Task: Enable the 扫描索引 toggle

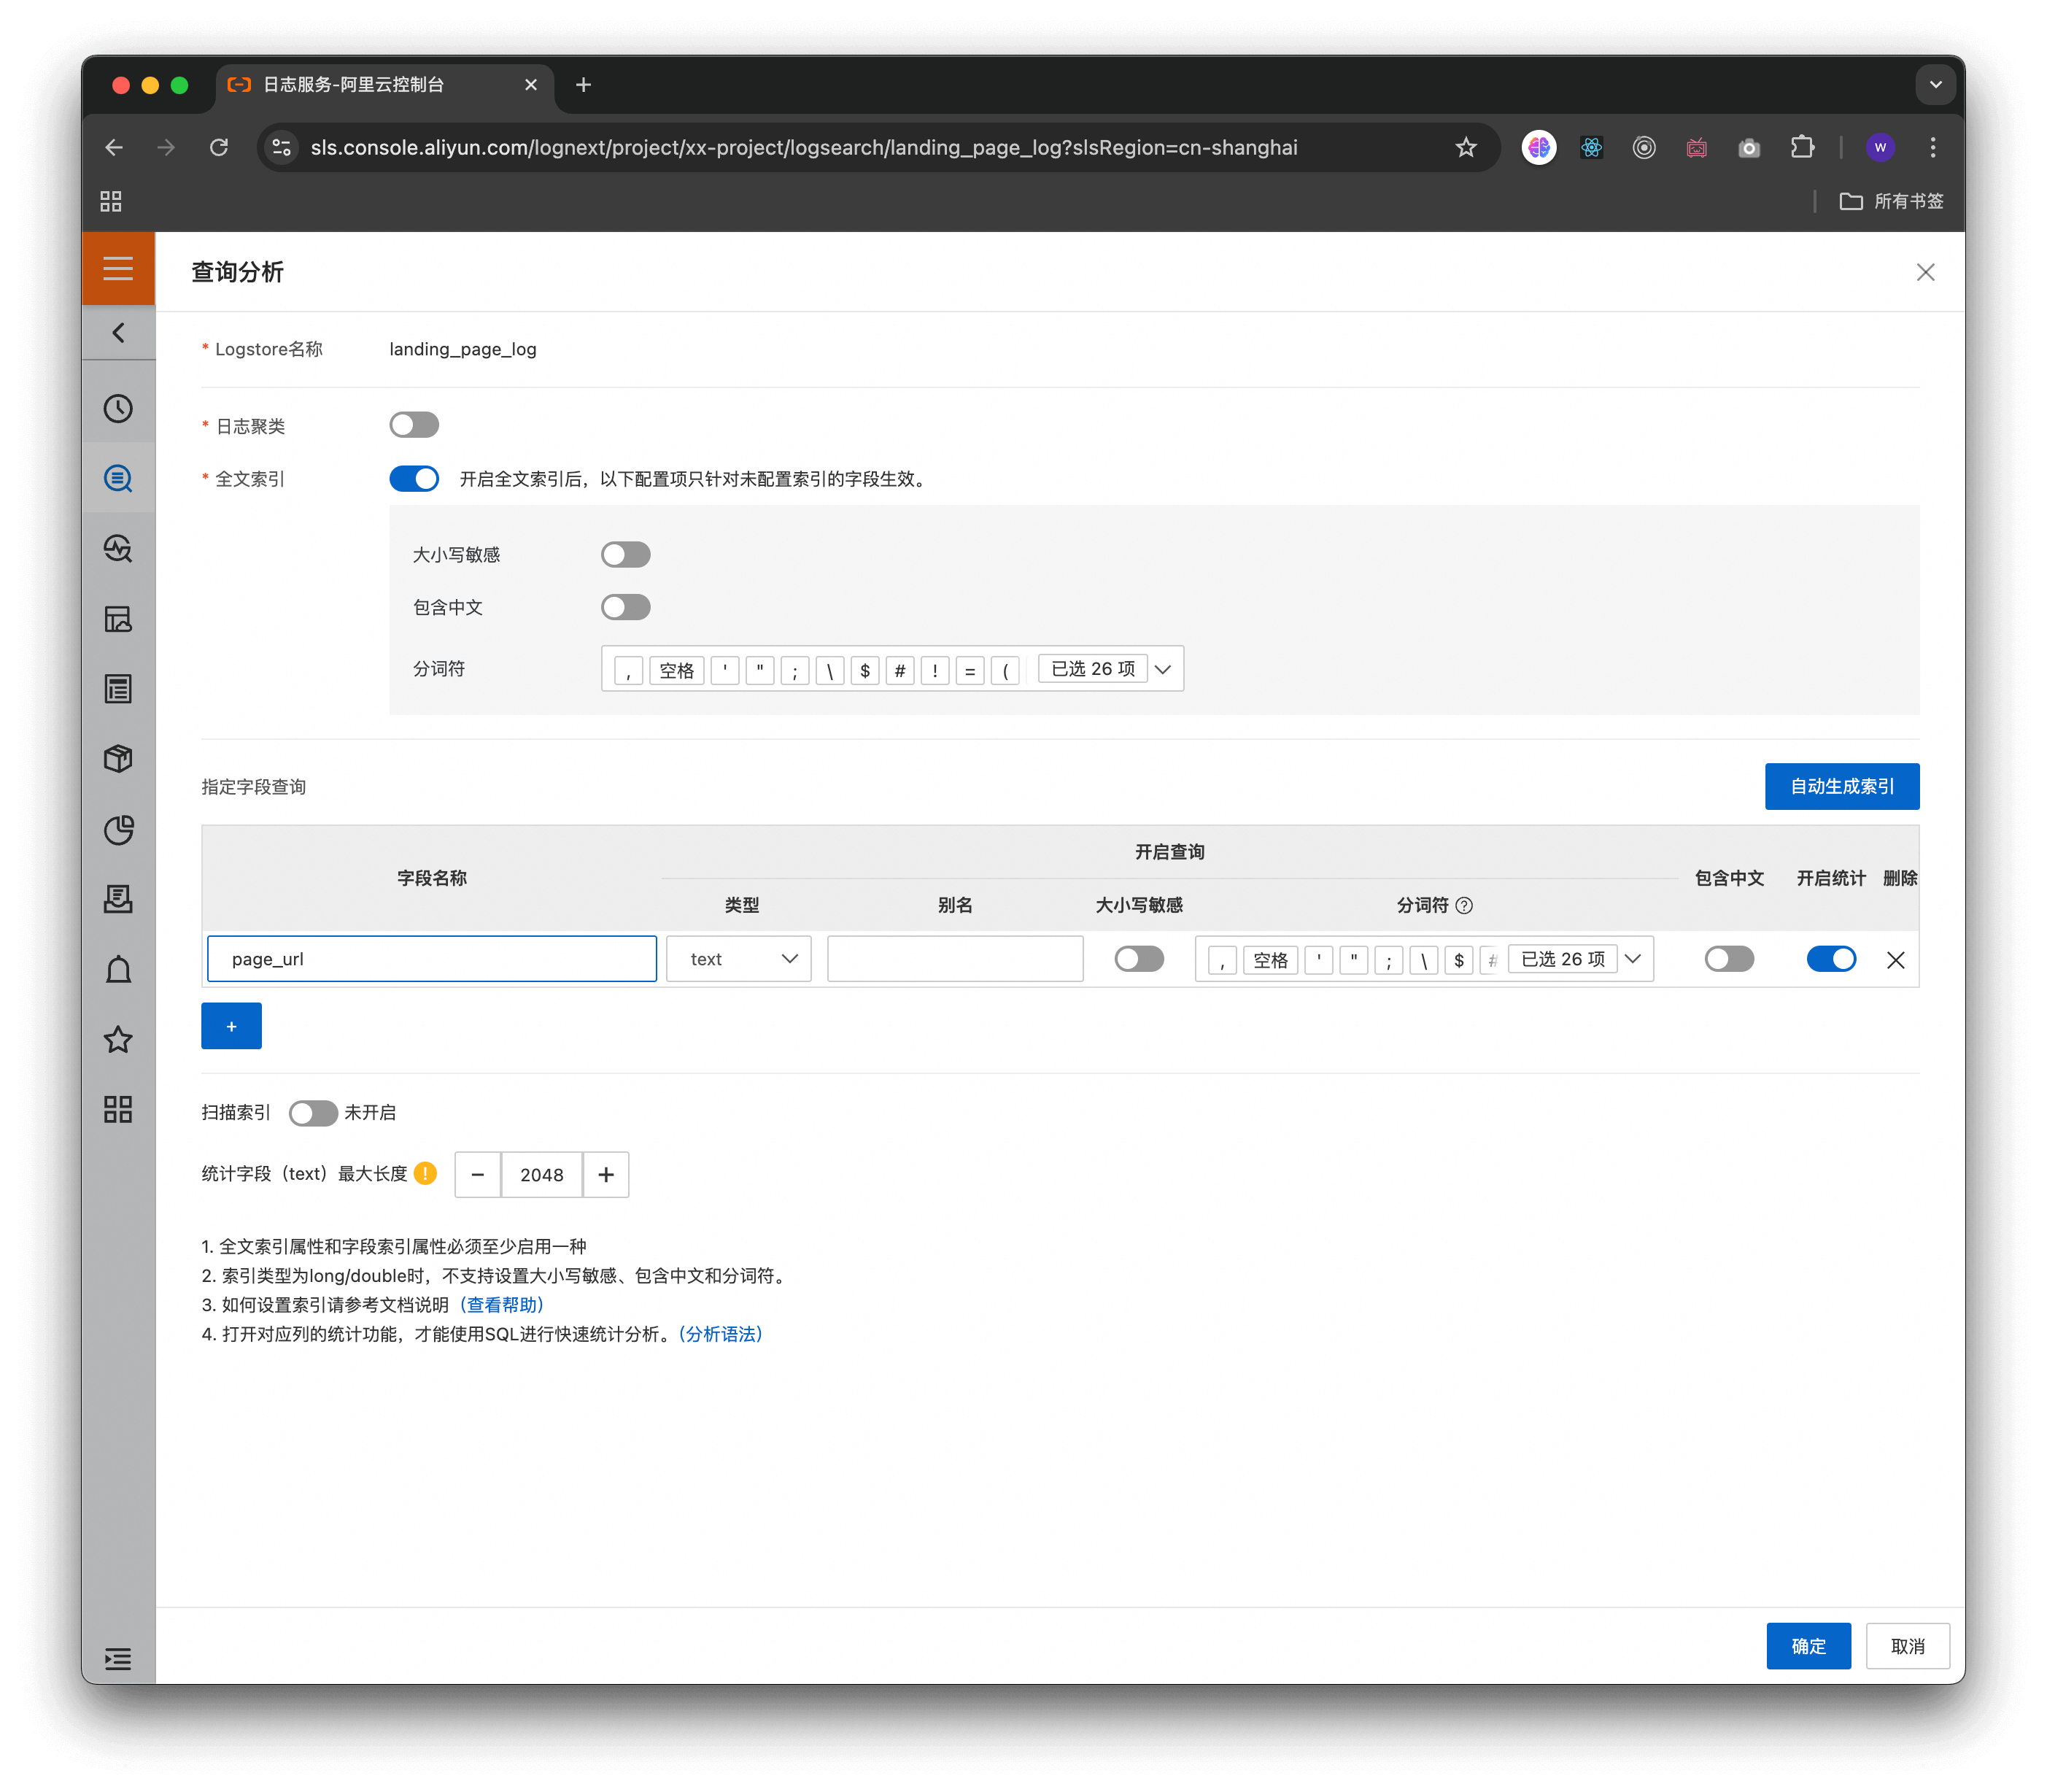Action: [313, 1113]
